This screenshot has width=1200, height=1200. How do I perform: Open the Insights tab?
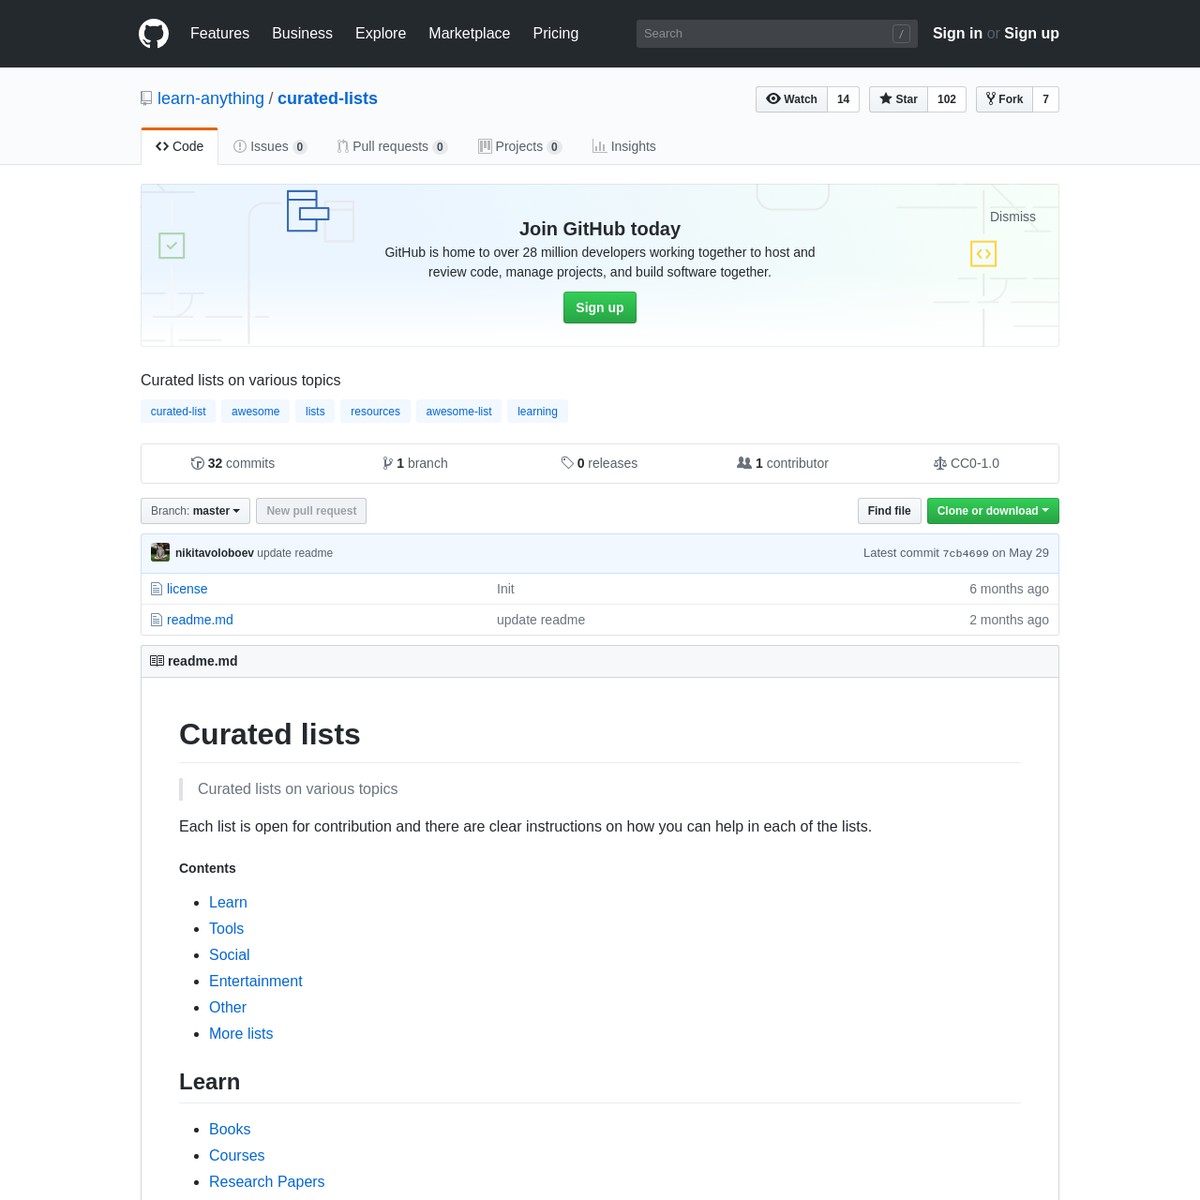tap(624, 146)
